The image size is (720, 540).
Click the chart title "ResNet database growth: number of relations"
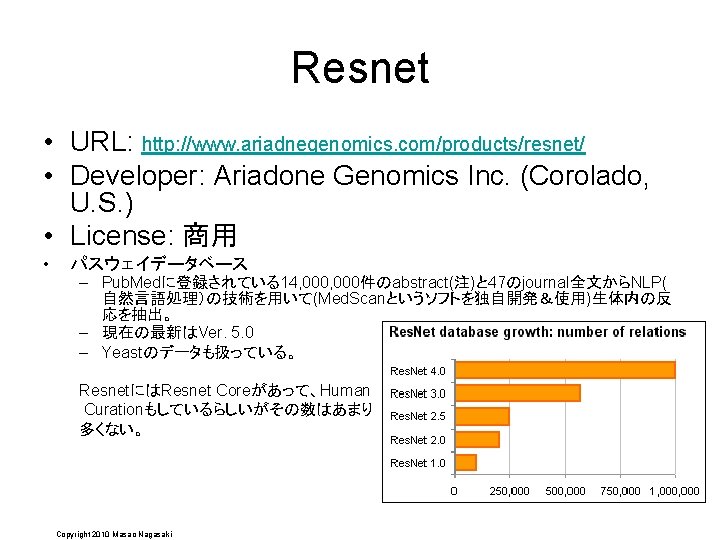(537, 332)
